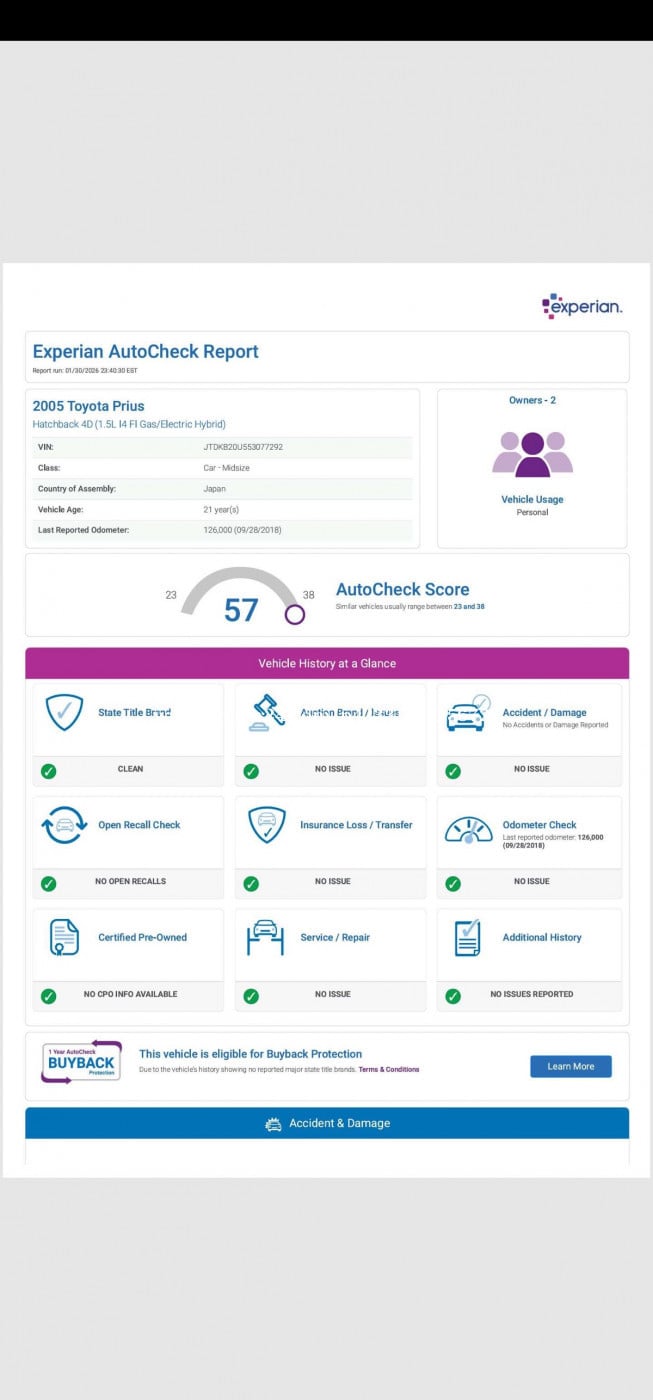Click the State Title Brand shield icon
Image resolution: width=653 pixels, height=1400 pixels.
[65, 713]
